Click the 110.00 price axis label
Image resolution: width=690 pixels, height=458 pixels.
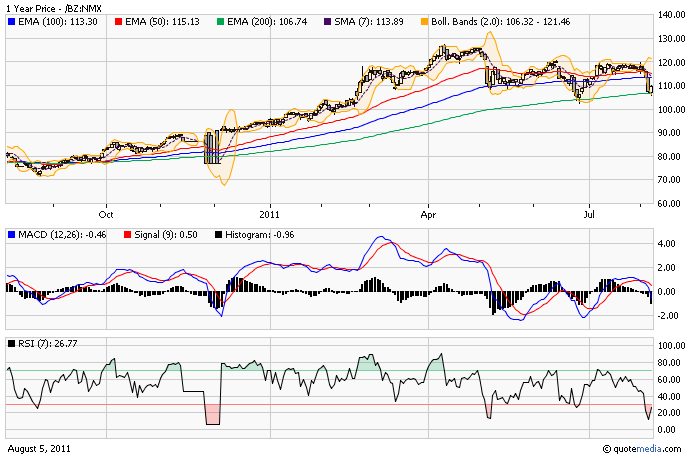672,86
